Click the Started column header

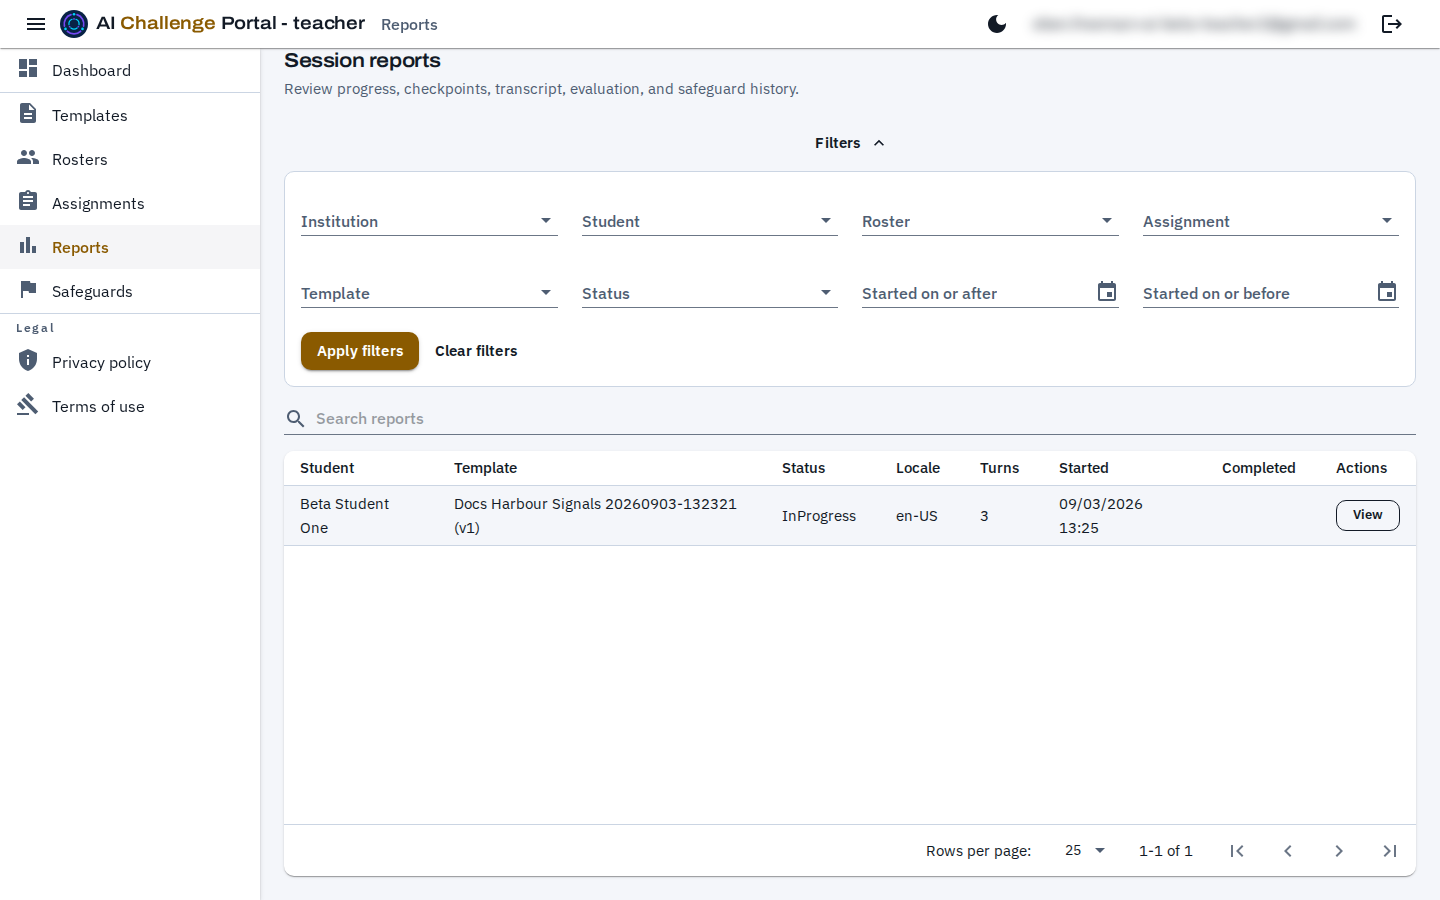click(1084, 468)
